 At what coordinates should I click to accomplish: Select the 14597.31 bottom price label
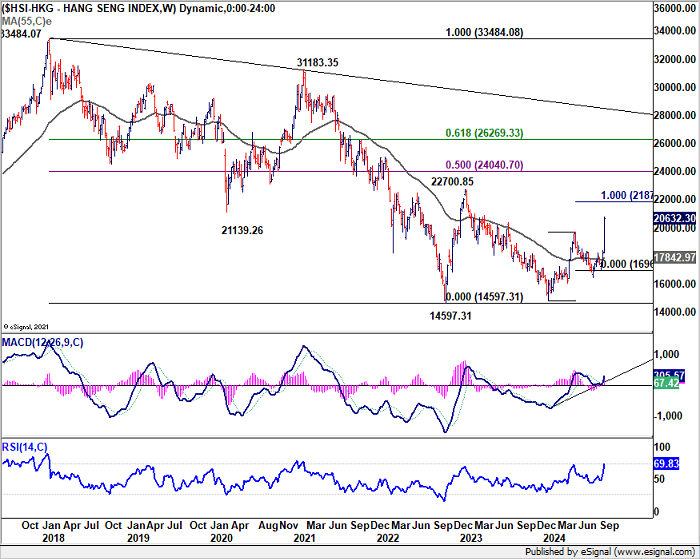click(450, 316)
